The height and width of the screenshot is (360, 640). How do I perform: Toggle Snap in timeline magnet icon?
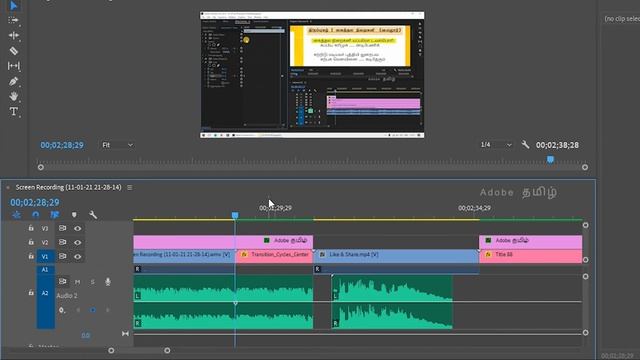coord(36,215)
